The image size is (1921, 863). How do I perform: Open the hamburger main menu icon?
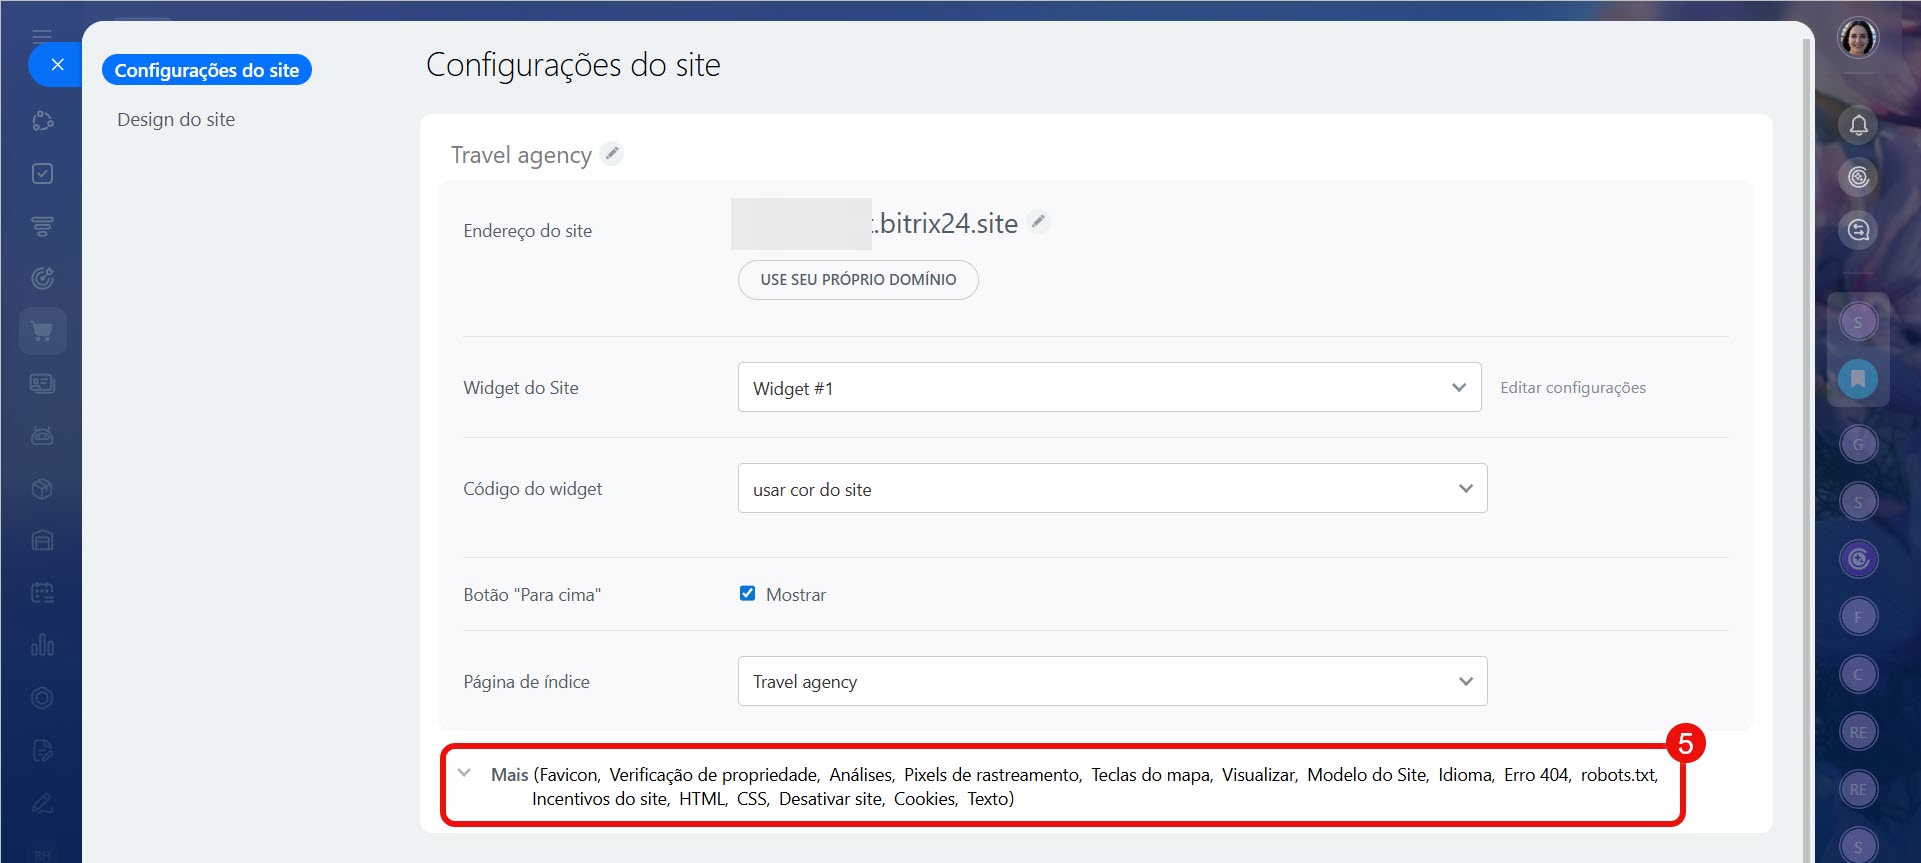(42, 37)
